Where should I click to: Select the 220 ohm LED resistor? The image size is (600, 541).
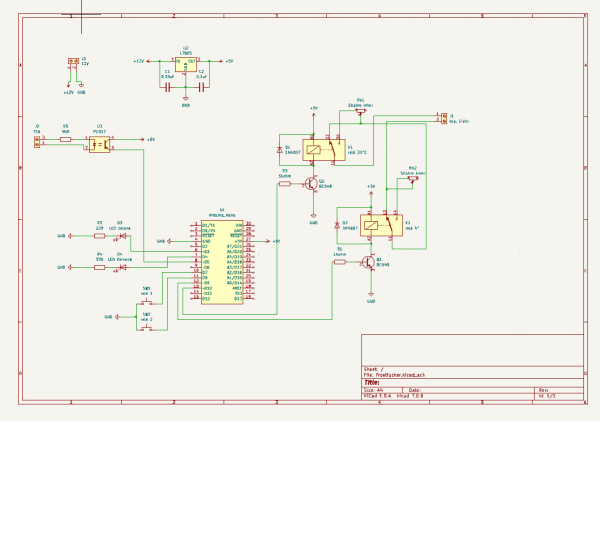(99, 236)
